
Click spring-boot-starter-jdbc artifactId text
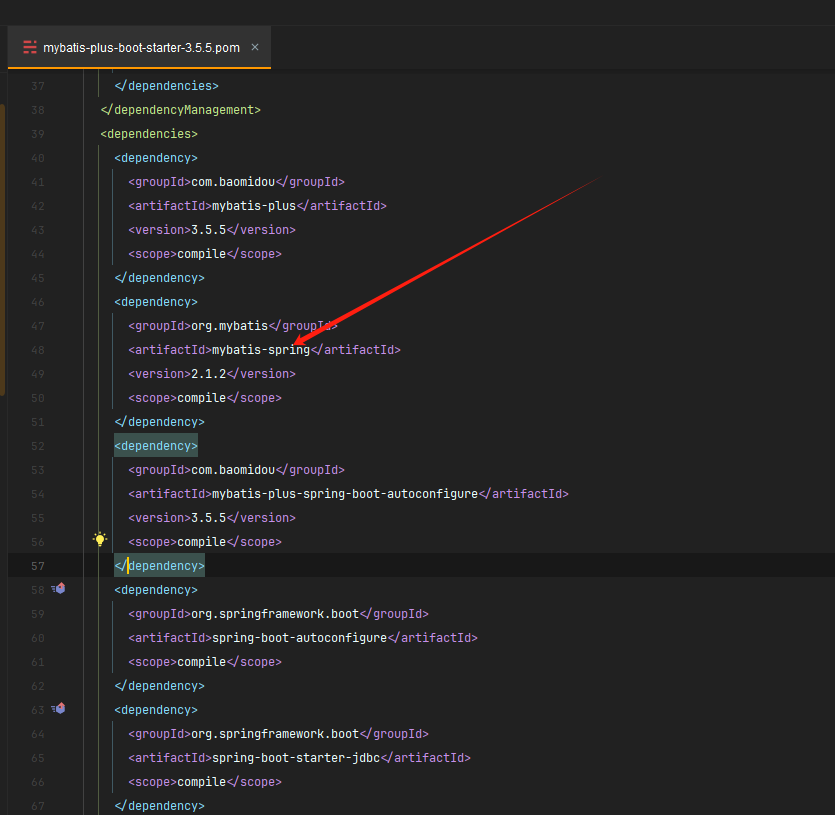coord(298,758)
